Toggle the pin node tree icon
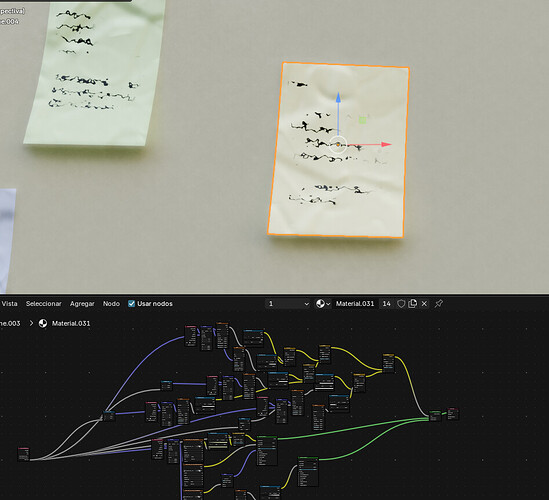The width and height of the screenshot is (549, 500). point(438,304)
